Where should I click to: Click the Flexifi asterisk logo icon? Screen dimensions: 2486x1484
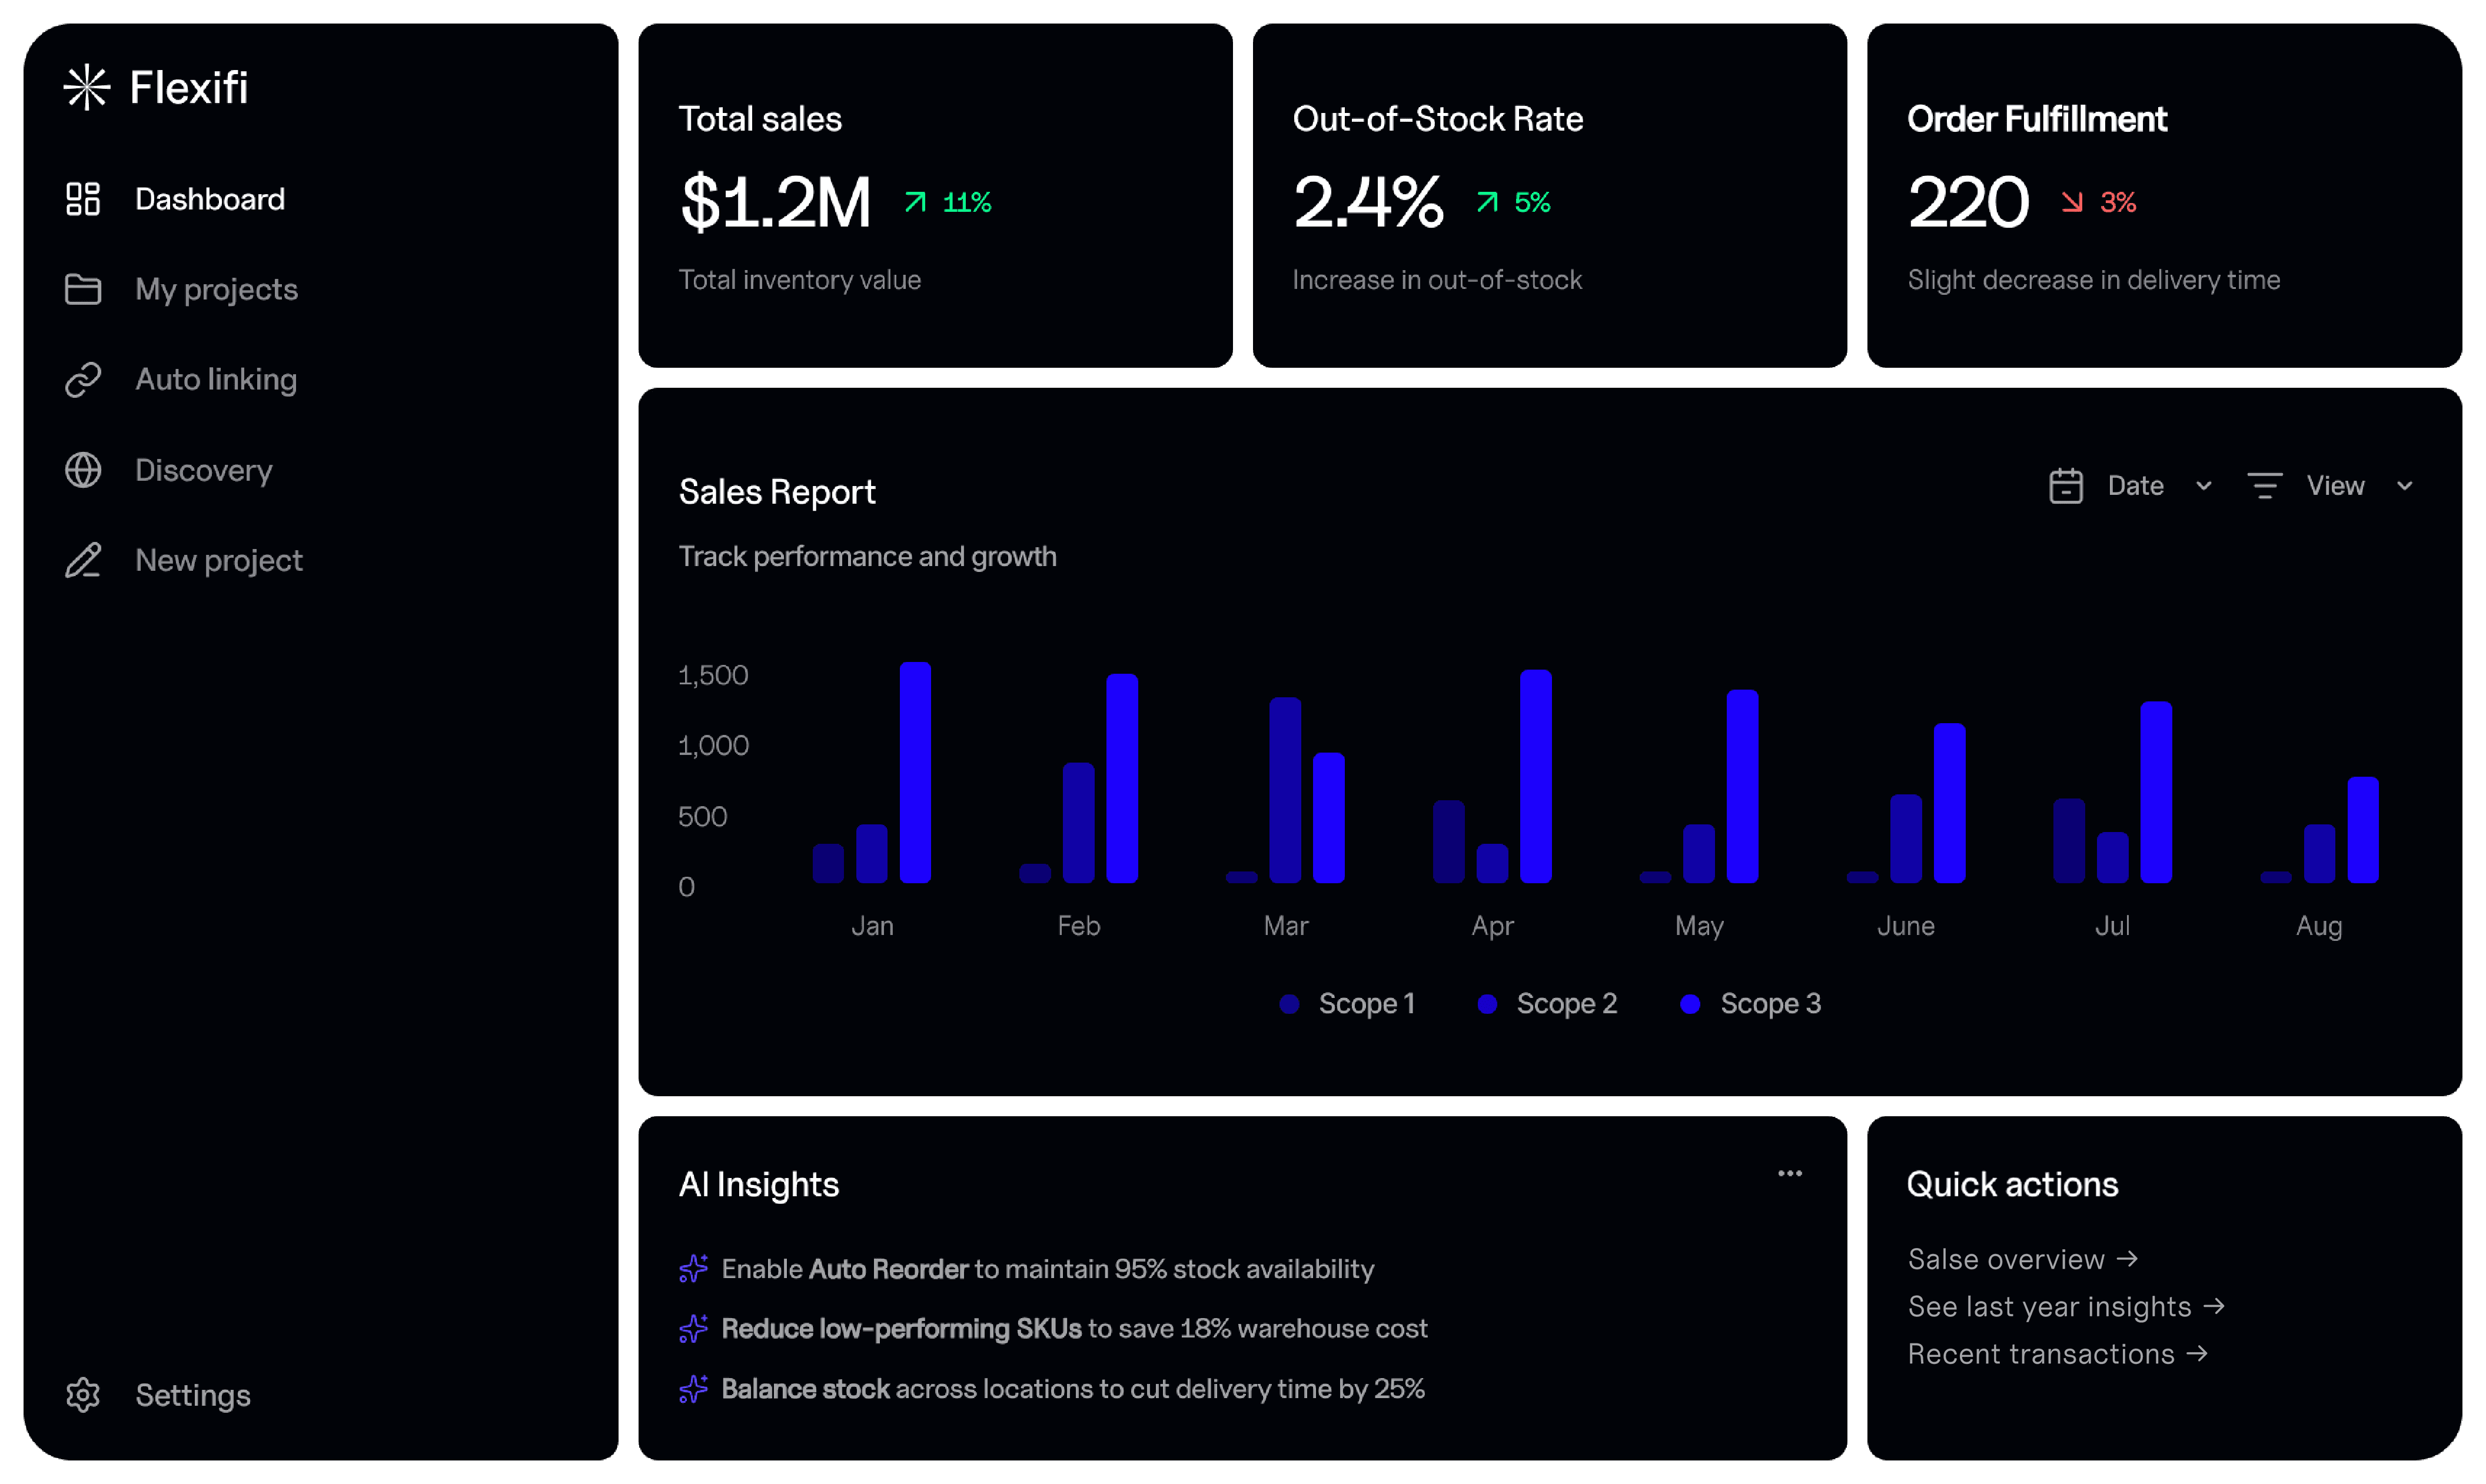[x=87, y=87]
